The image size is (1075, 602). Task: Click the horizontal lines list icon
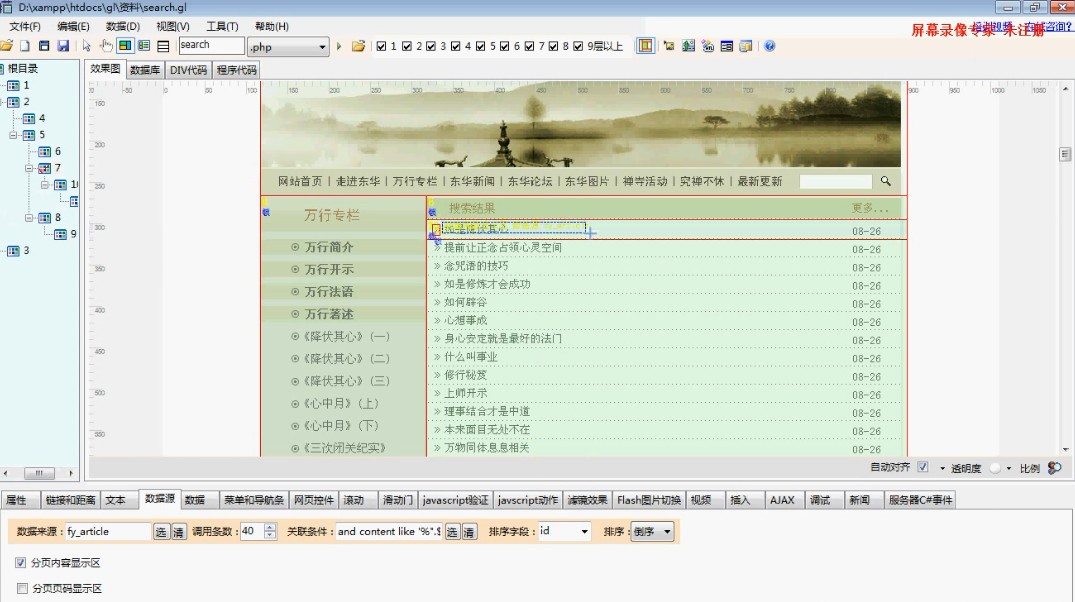pyautogui.click(x=163, y=46)
